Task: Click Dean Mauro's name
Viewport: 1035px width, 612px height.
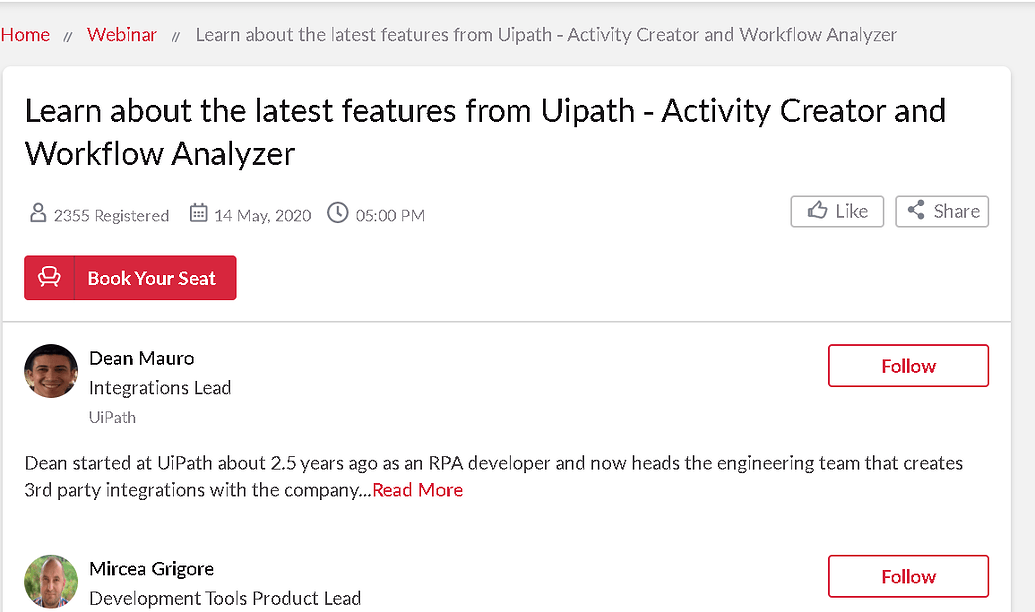Action: tap(142, 358)
